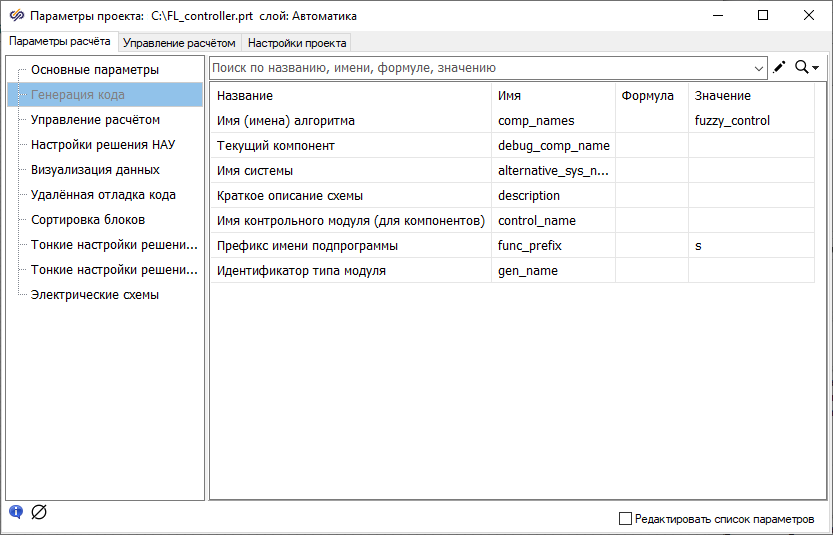The height and width of the screenshot is (535, 833).
Task: Expand search options arrow next to magnifier
Action: tap(816, 68)
